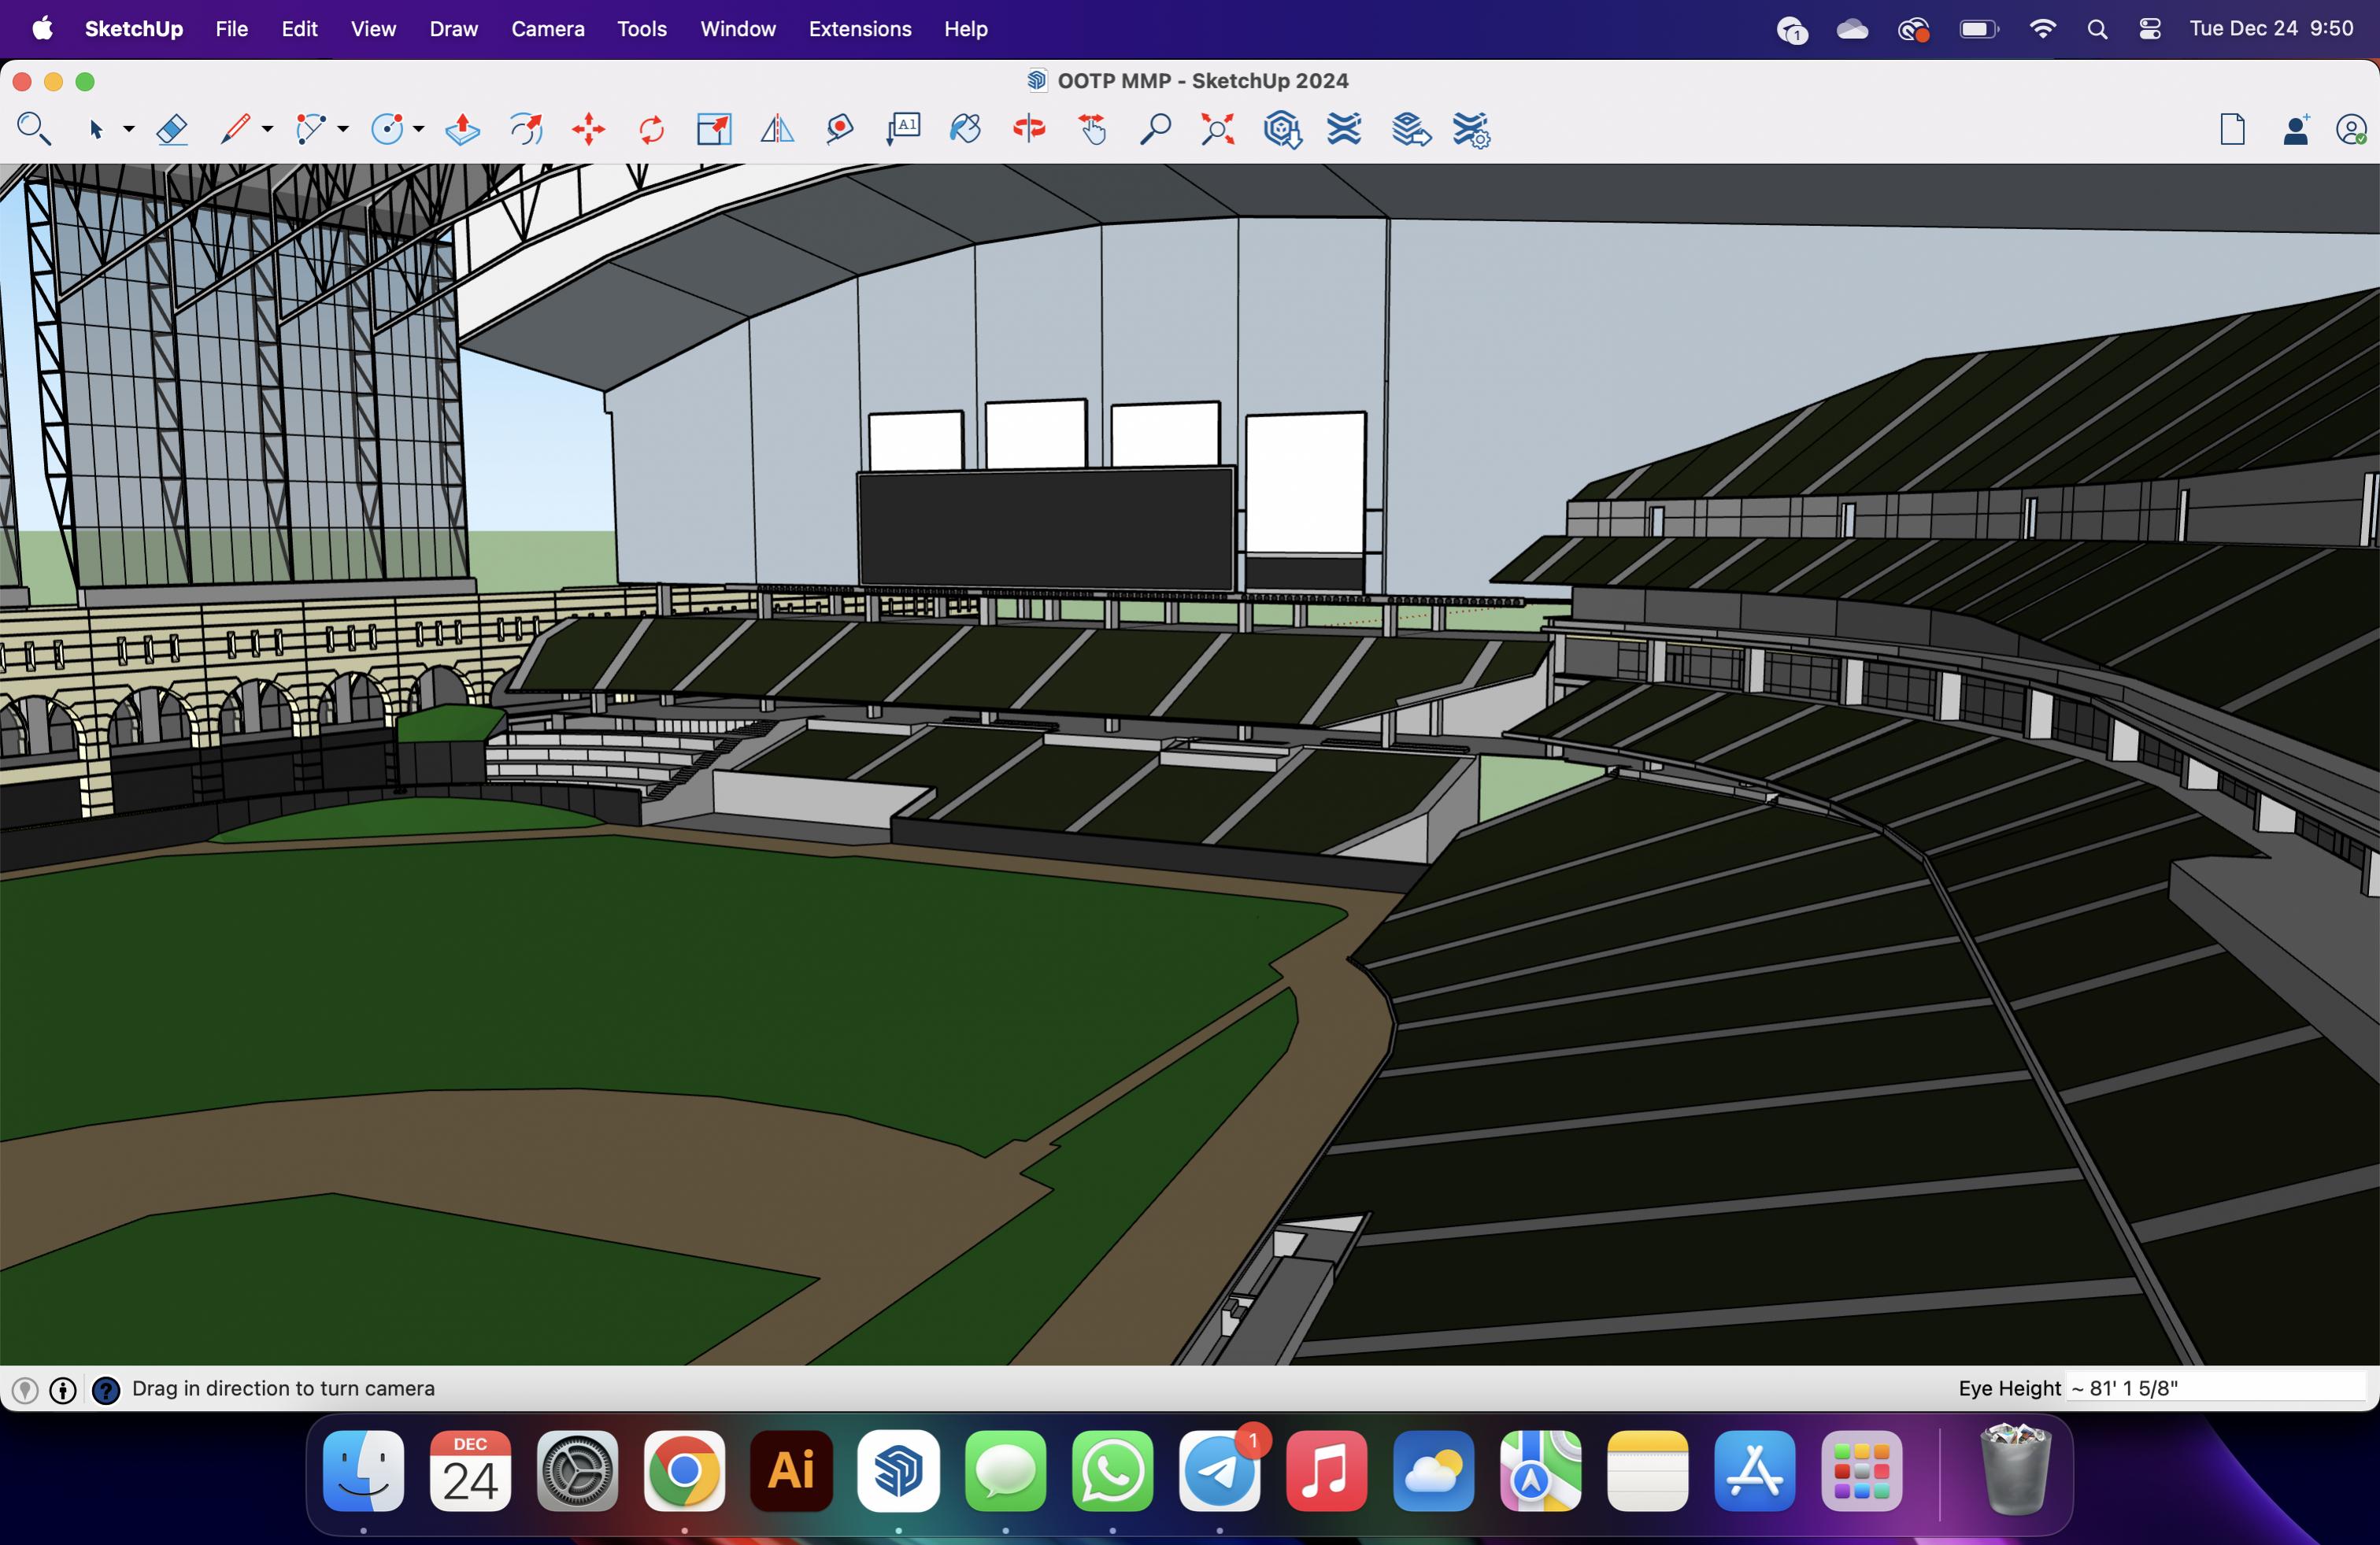Screen dimensions: 2380x1545
Task: Open the signed-in user account icon
Action: coord(2351,129)
